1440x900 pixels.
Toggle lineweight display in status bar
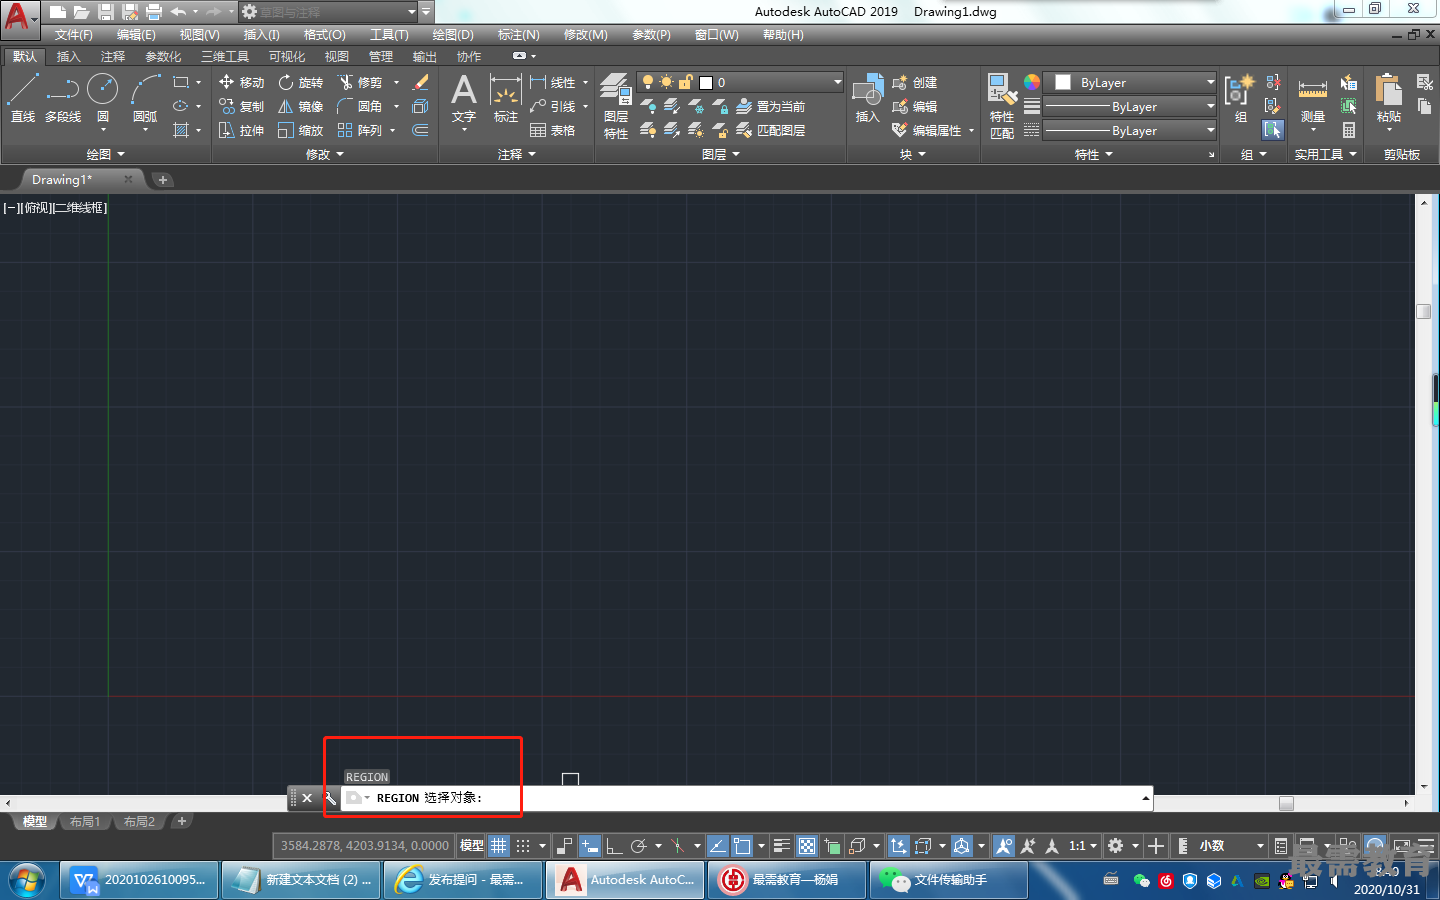[x=782, y=846]
